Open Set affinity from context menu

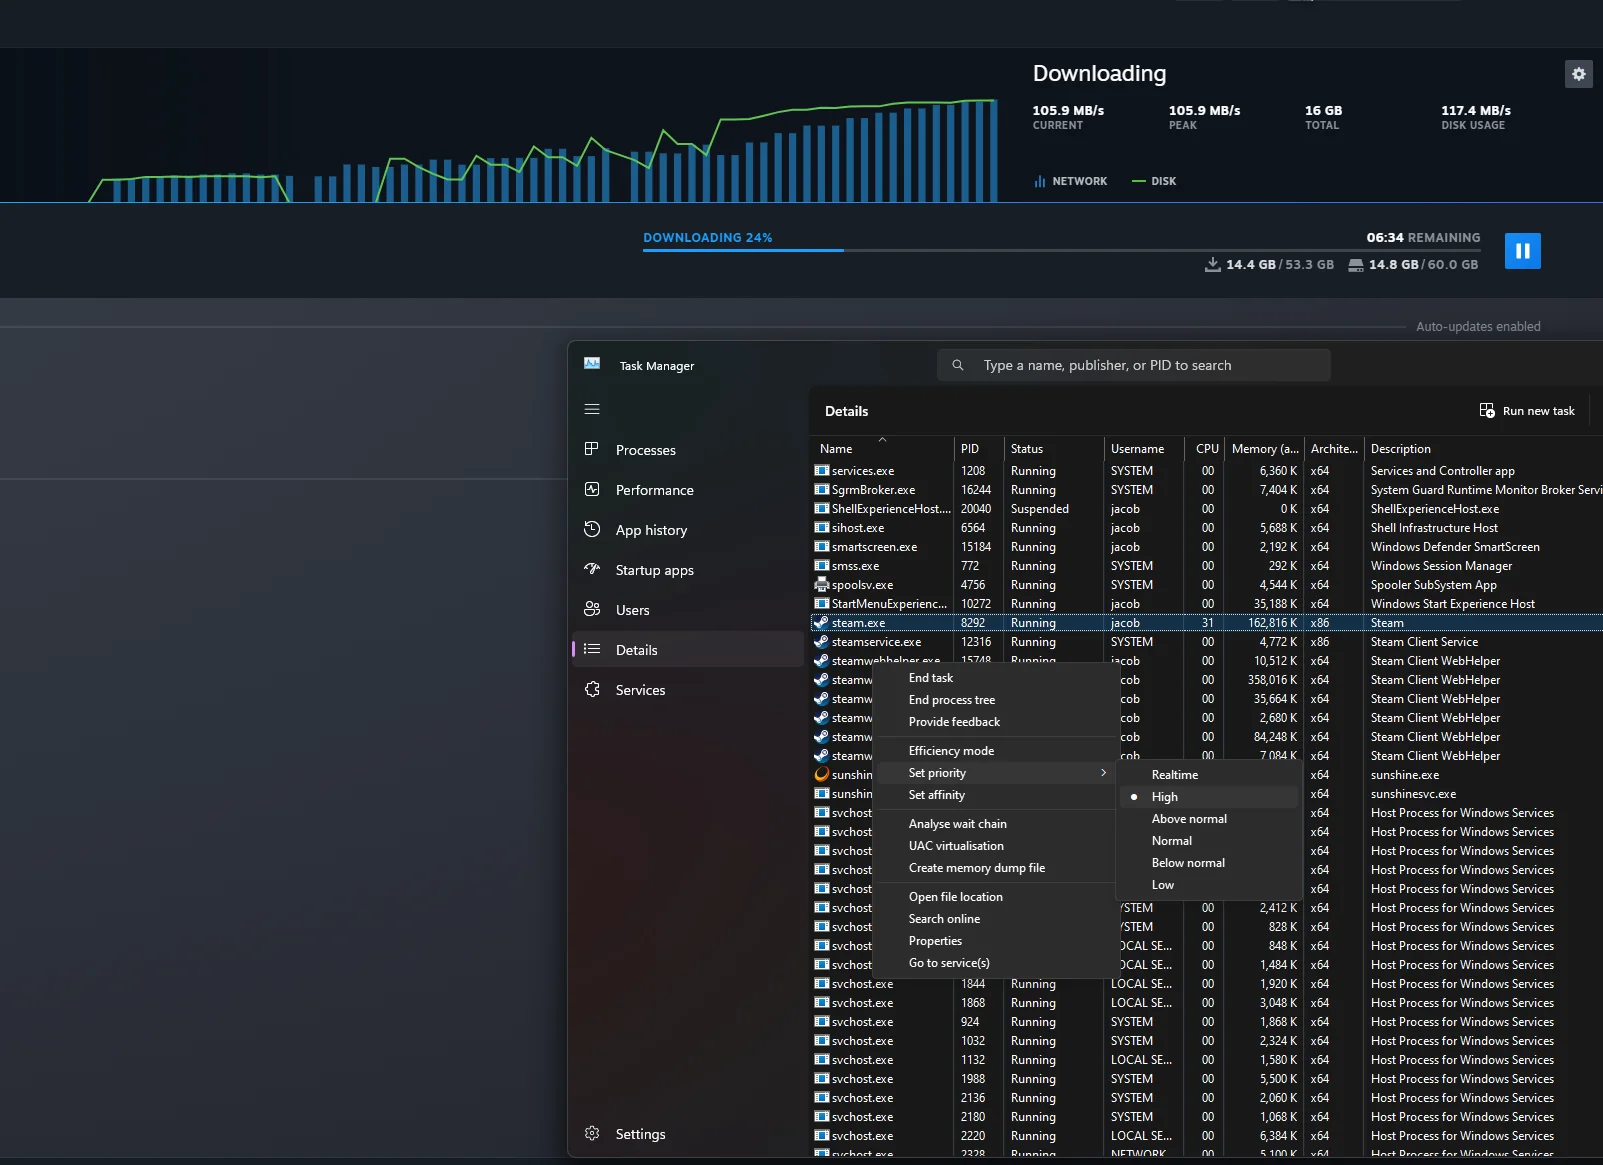[x=994, y=795]
